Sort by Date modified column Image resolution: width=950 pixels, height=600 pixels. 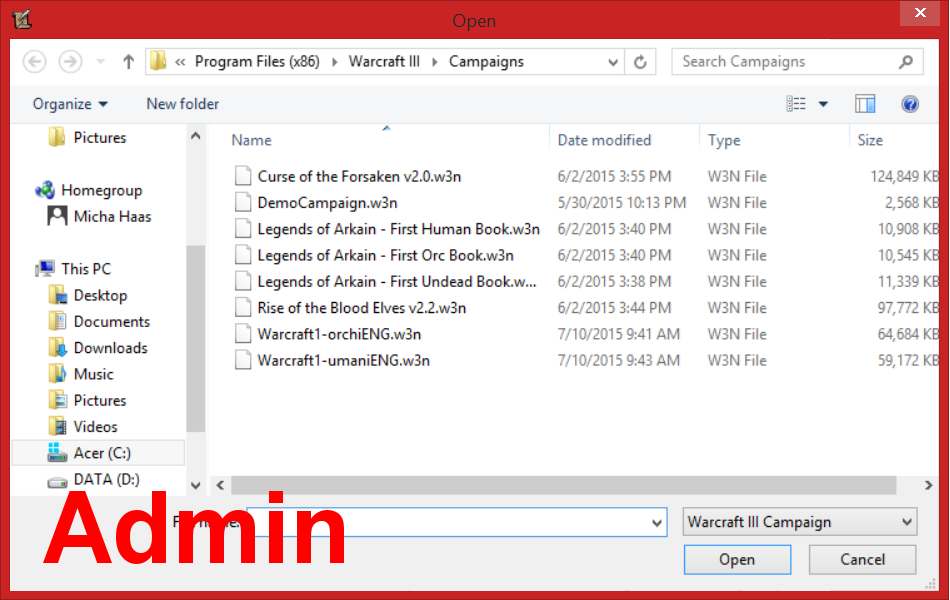pos(604,141)
